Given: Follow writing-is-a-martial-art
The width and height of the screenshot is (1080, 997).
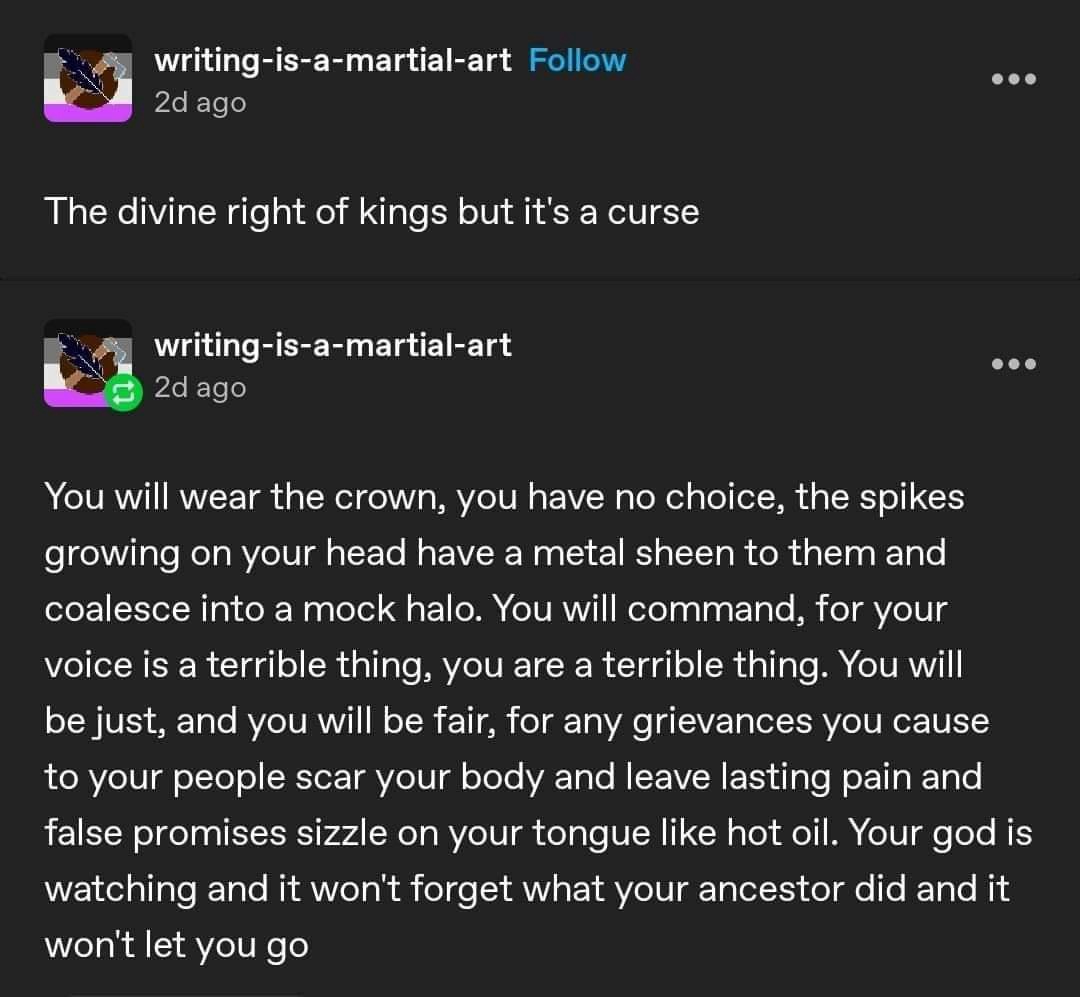Looking at the screenshot, I should point(577,60).
